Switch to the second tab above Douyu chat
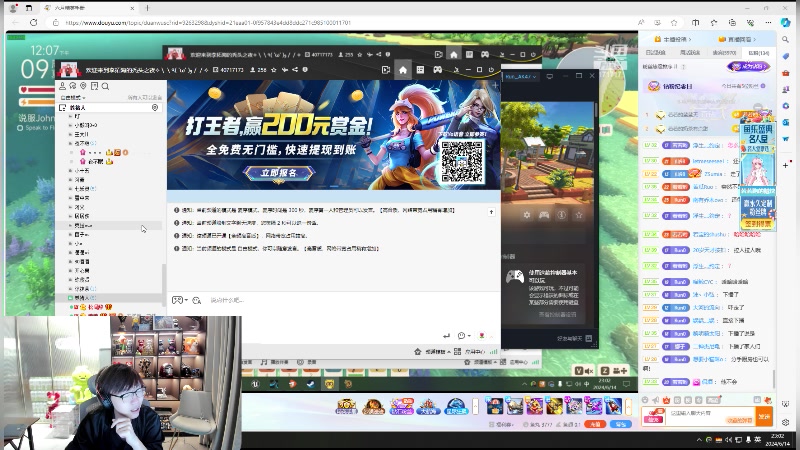 click(x=690, y=53)
